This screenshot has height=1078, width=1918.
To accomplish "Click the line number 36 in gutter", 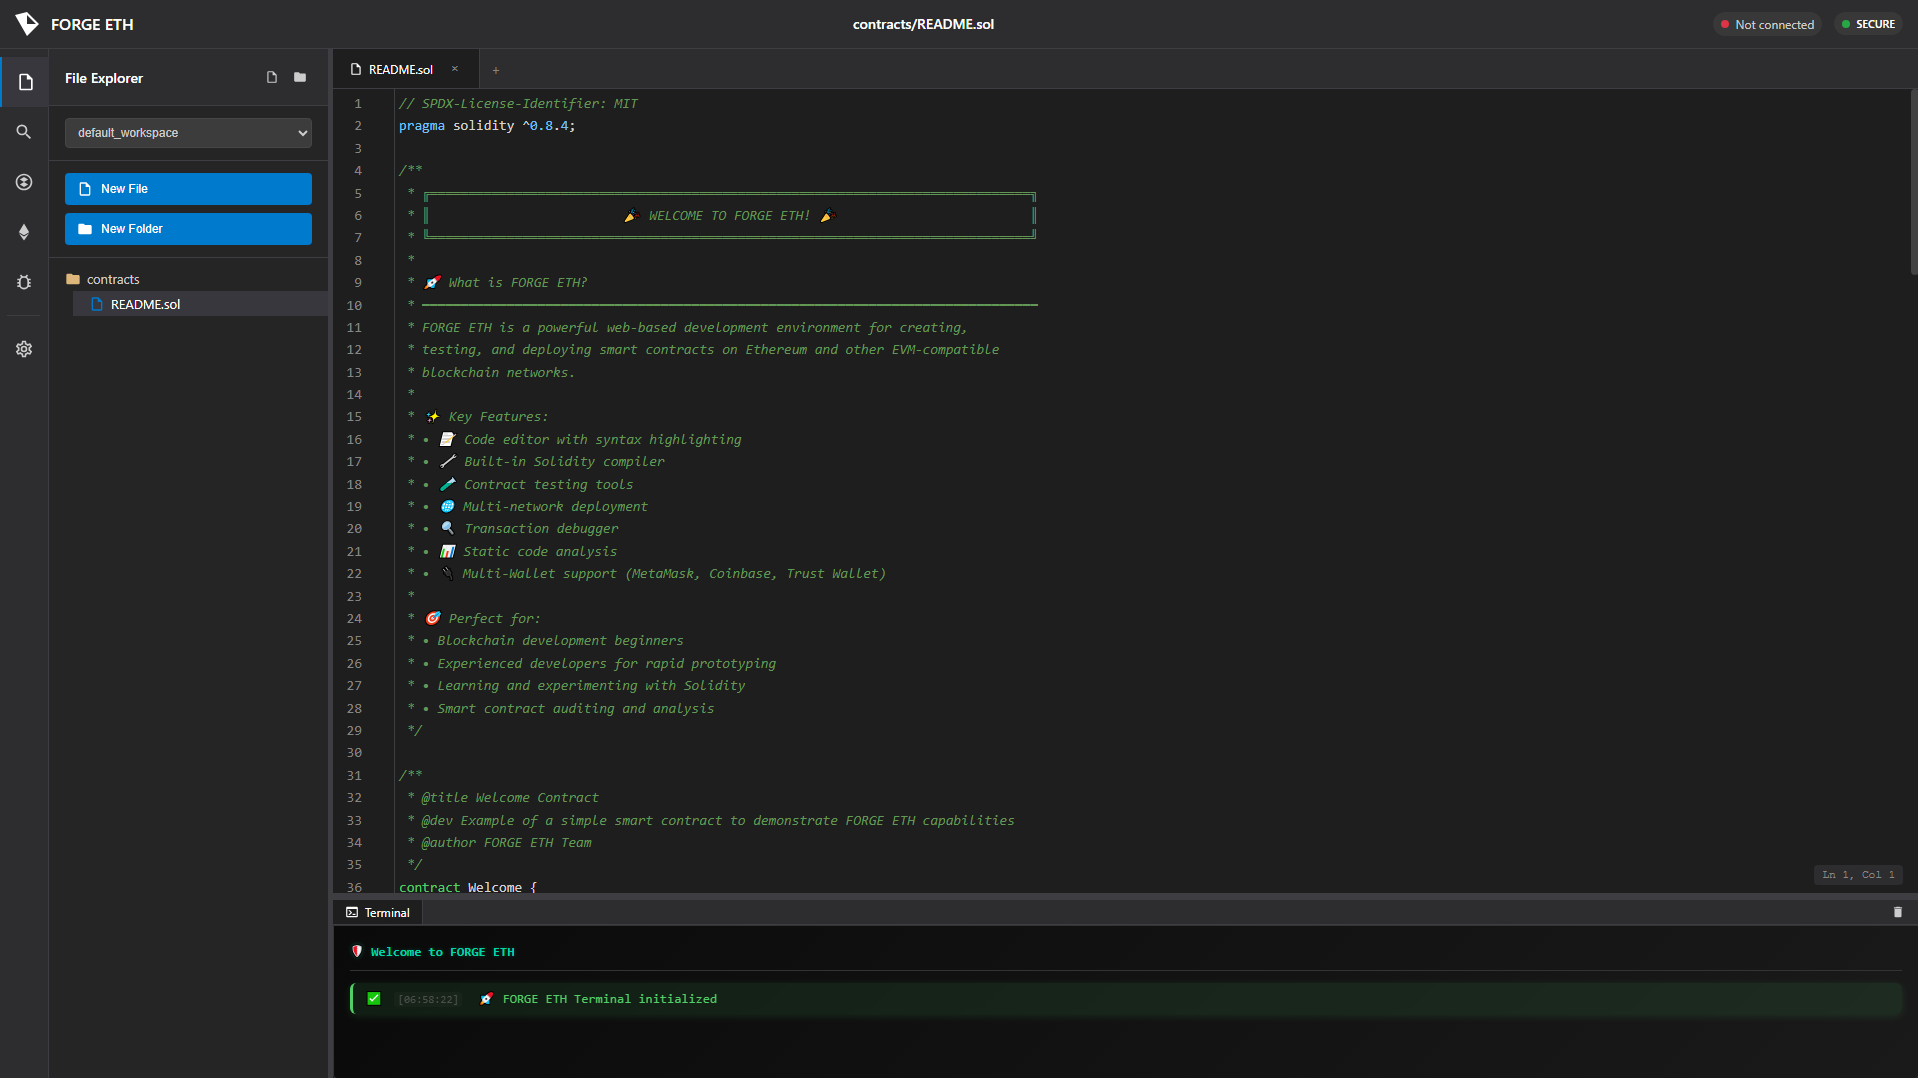I will pyautogui.click(x=354, y=887).
